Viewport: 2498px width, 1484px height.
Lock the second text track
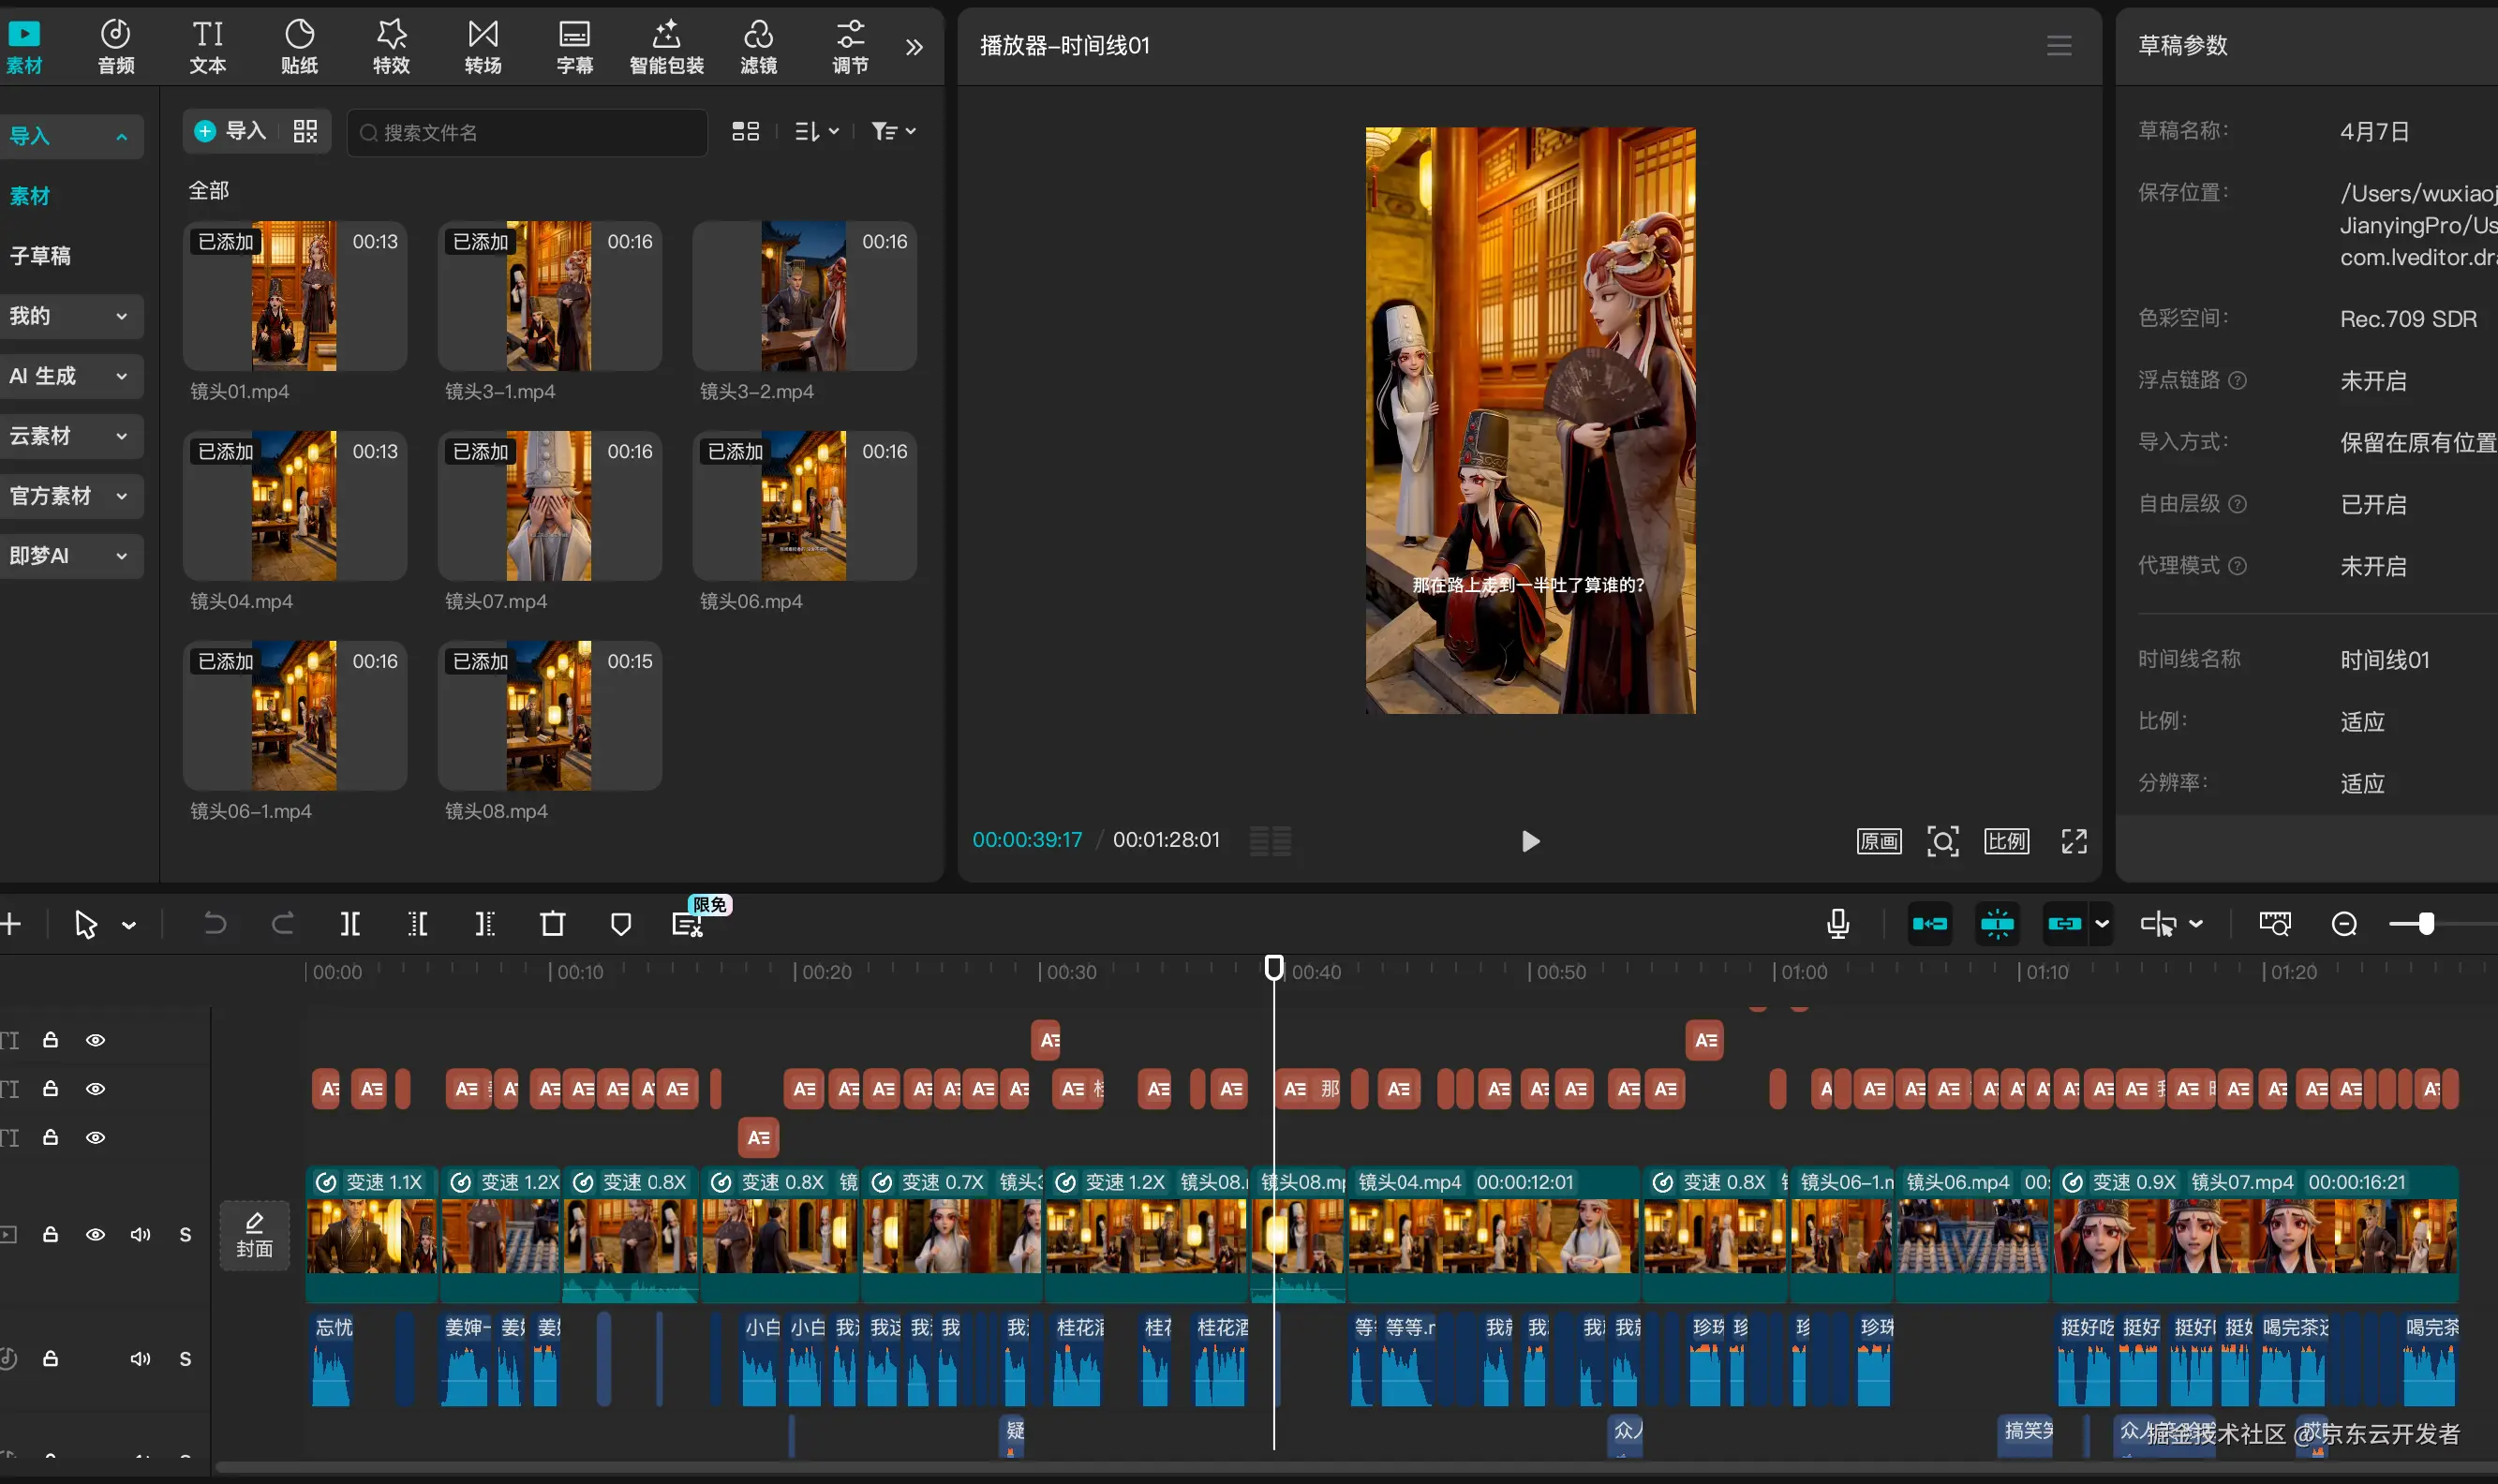(50, 1088)
